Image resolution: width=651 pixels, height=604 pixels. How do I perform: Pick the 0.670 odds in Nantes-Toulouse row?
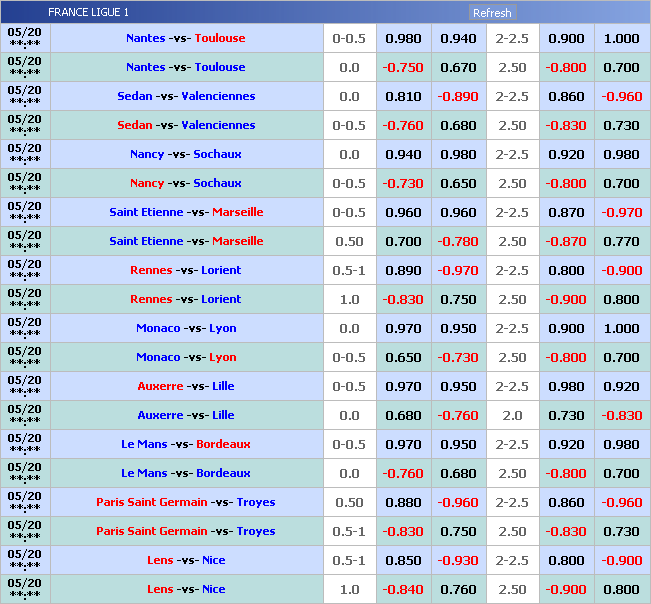(x=458, y=68)
